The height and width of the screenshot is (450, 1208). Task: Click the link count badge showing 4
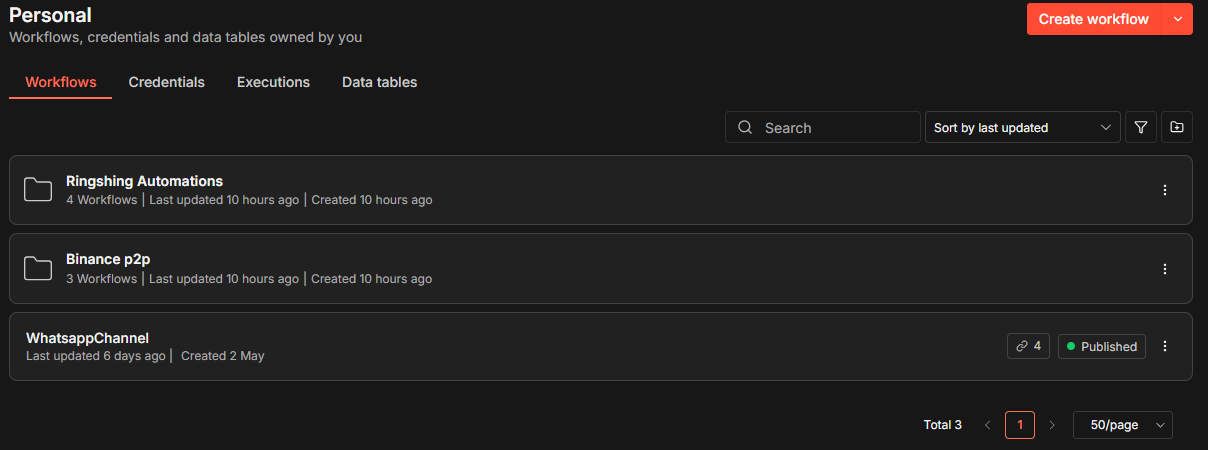tap(1028, 346)
